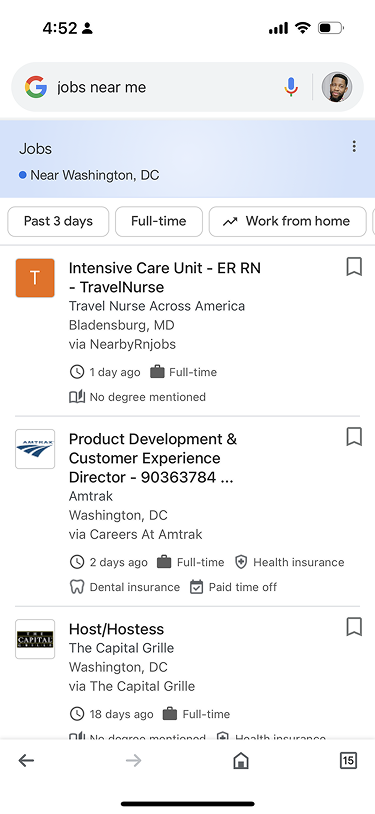Viewport: 375px width, 814px height.
Task: Edit the 'jobs near me' search field
Action: click(x=166, y=87)
